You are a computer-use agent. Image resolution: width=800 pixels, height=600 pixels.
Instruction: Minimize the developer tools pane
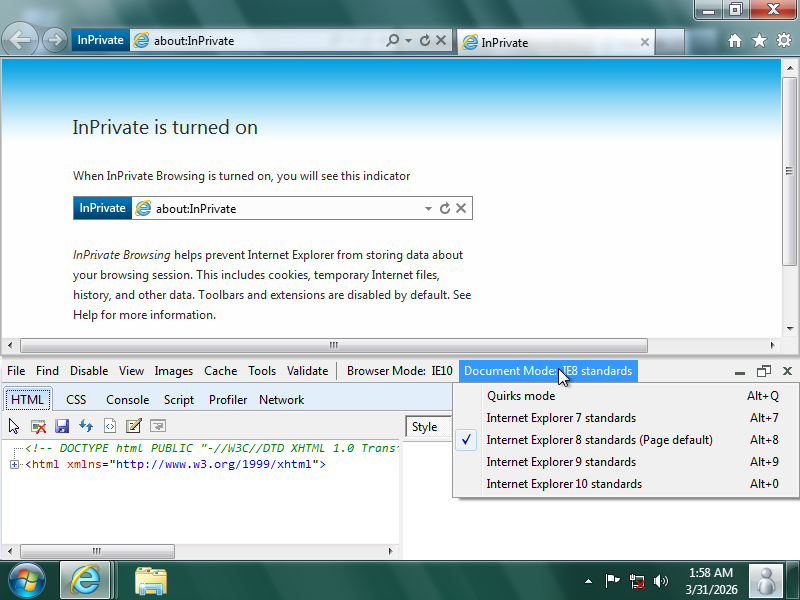tap(740, 371)
